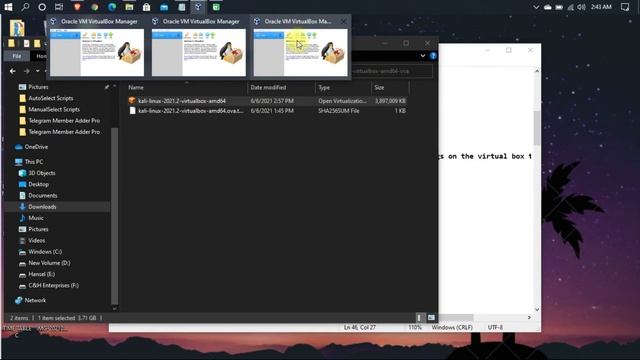The image size is (640, 360).
Task: Show hidden system tray icons
Action: pos(536,7)
